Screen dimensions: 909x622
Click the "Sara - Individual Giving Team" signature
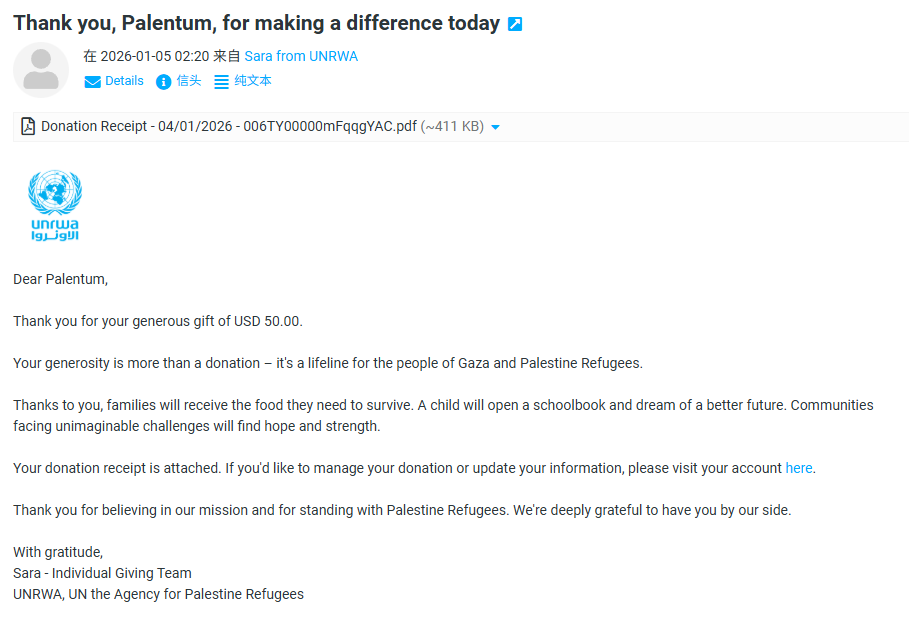pyautogui.click(x=102, y=573)
